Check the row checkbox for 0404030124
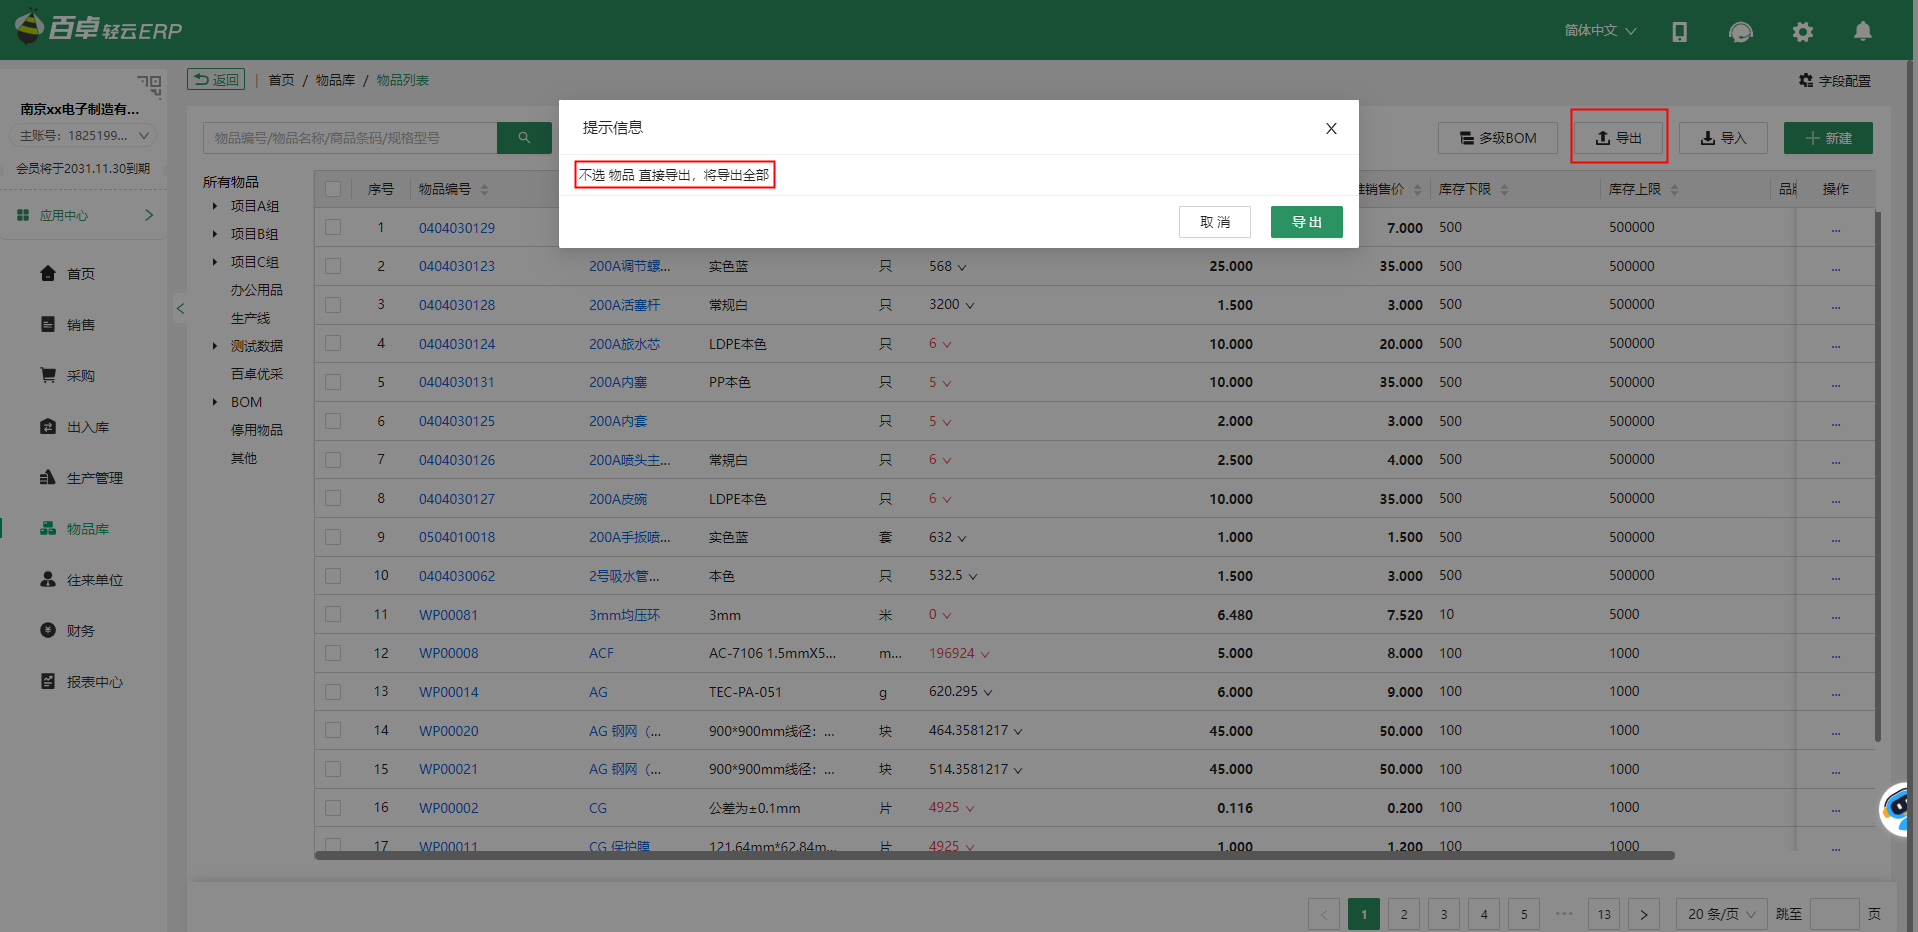The image size is (1918, 932). tap(333, 343)
